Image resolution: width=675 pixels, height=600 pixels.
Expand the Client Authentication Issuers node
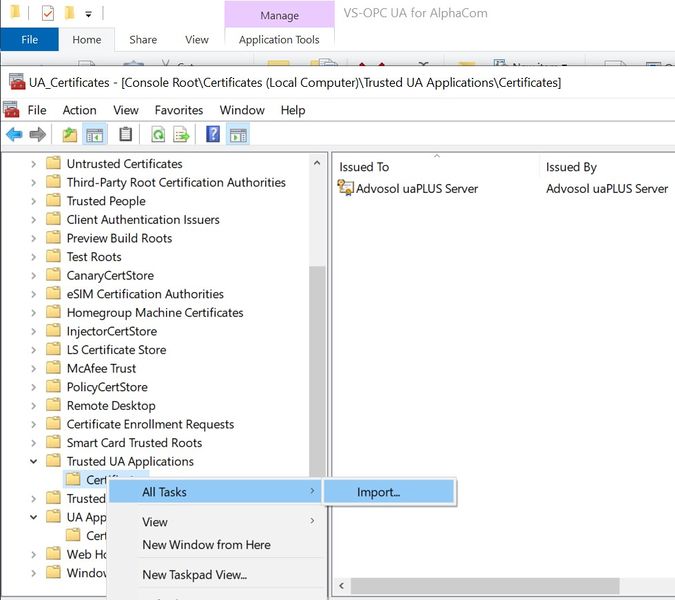[34, 220]
